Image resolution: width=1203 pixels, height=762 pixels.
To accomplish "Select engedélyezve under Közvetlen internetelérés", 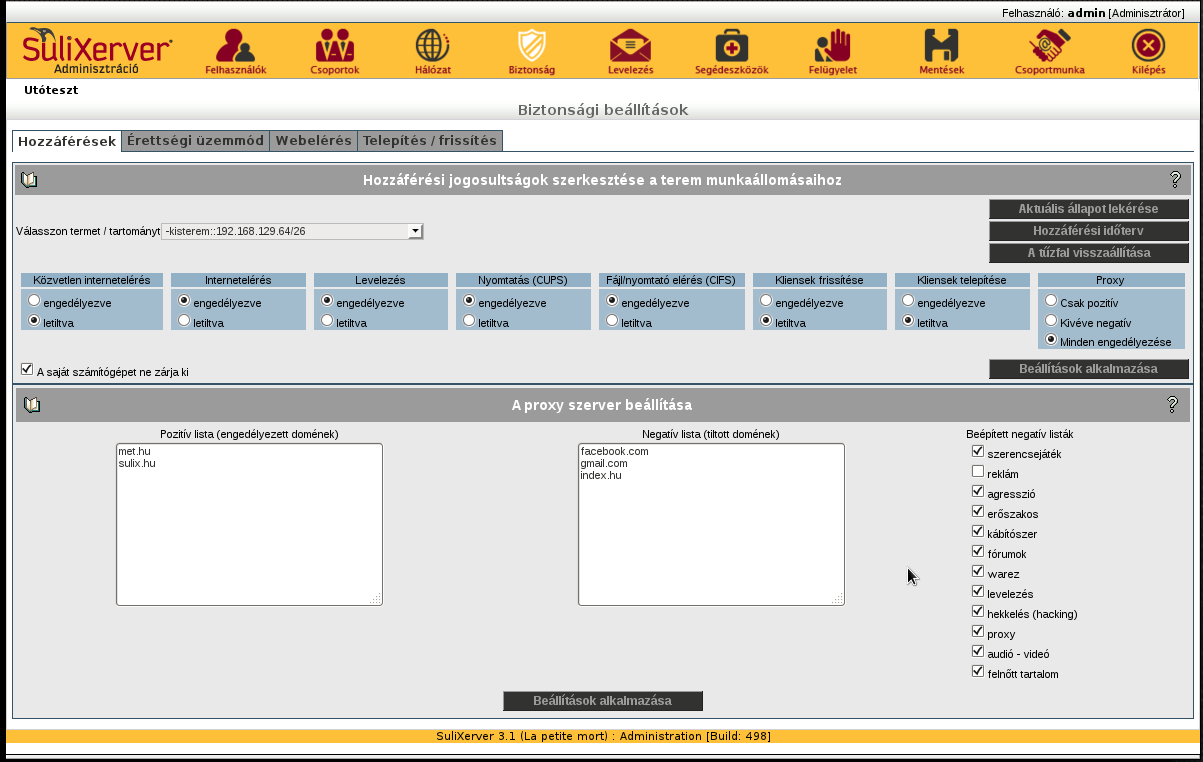I will [35, 300].
